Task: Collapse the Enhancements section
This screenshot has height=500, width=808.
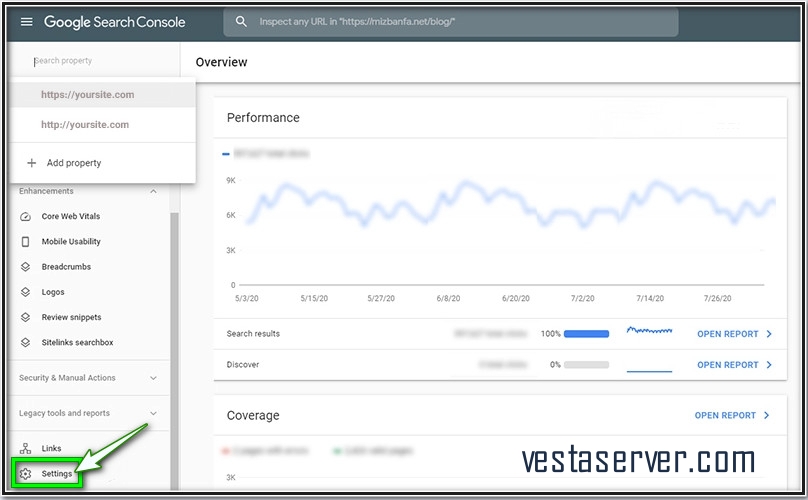Action: 153,191
